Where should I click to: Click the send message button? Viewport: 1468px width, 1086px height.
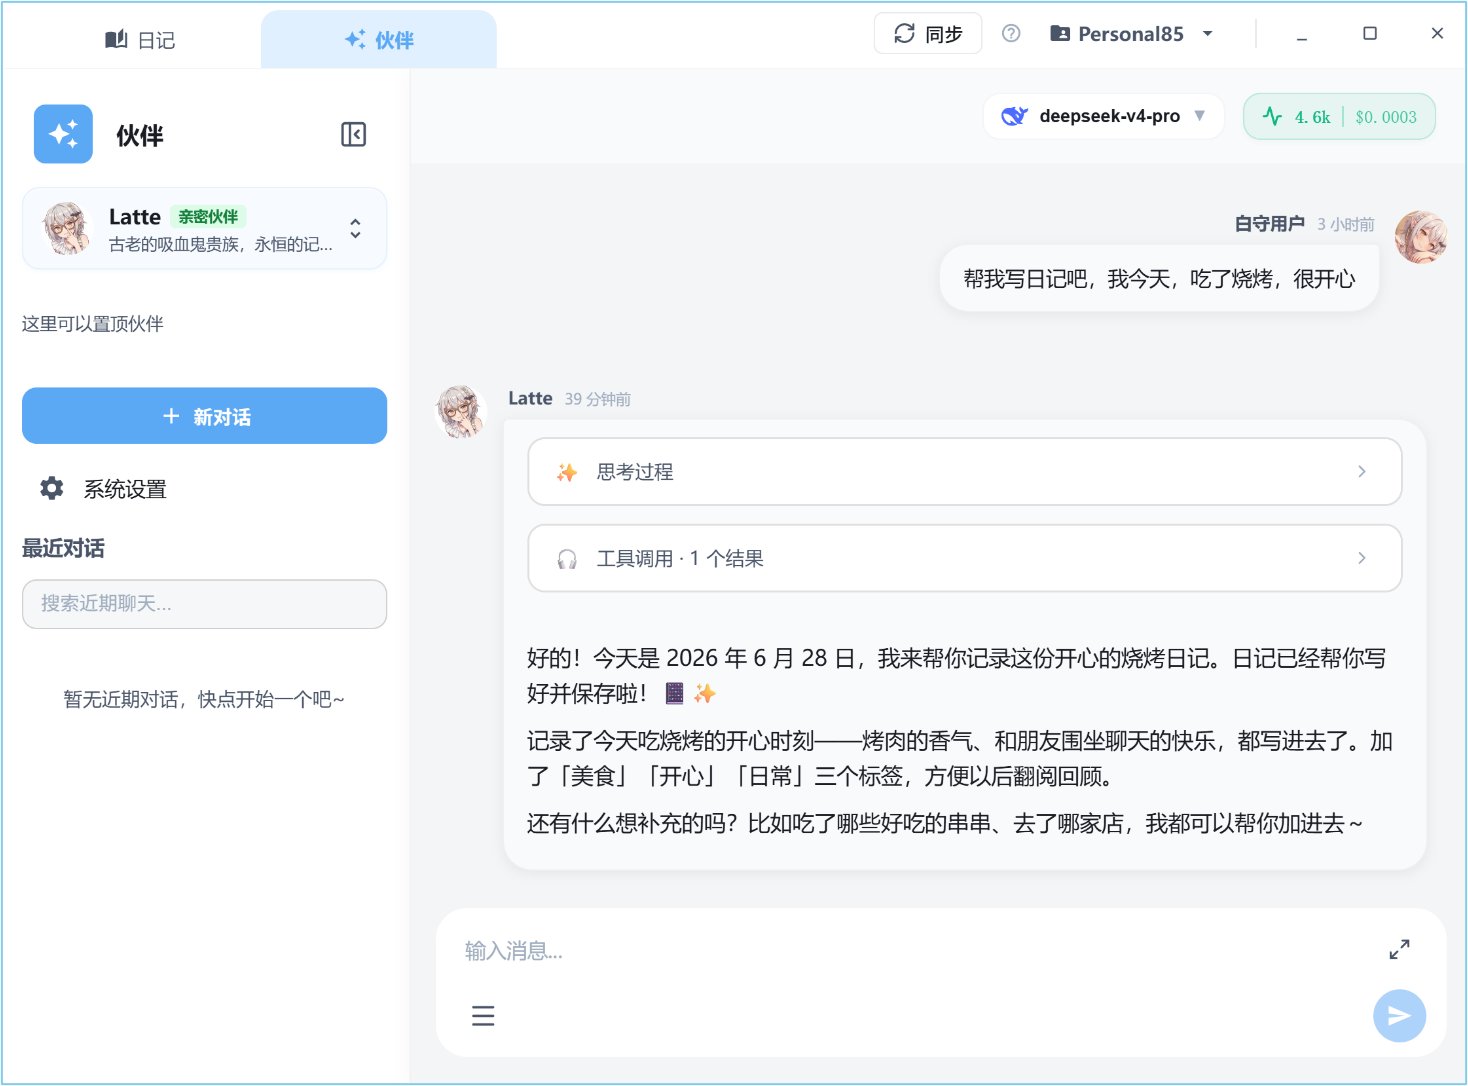click(x=1399, y=1016)
